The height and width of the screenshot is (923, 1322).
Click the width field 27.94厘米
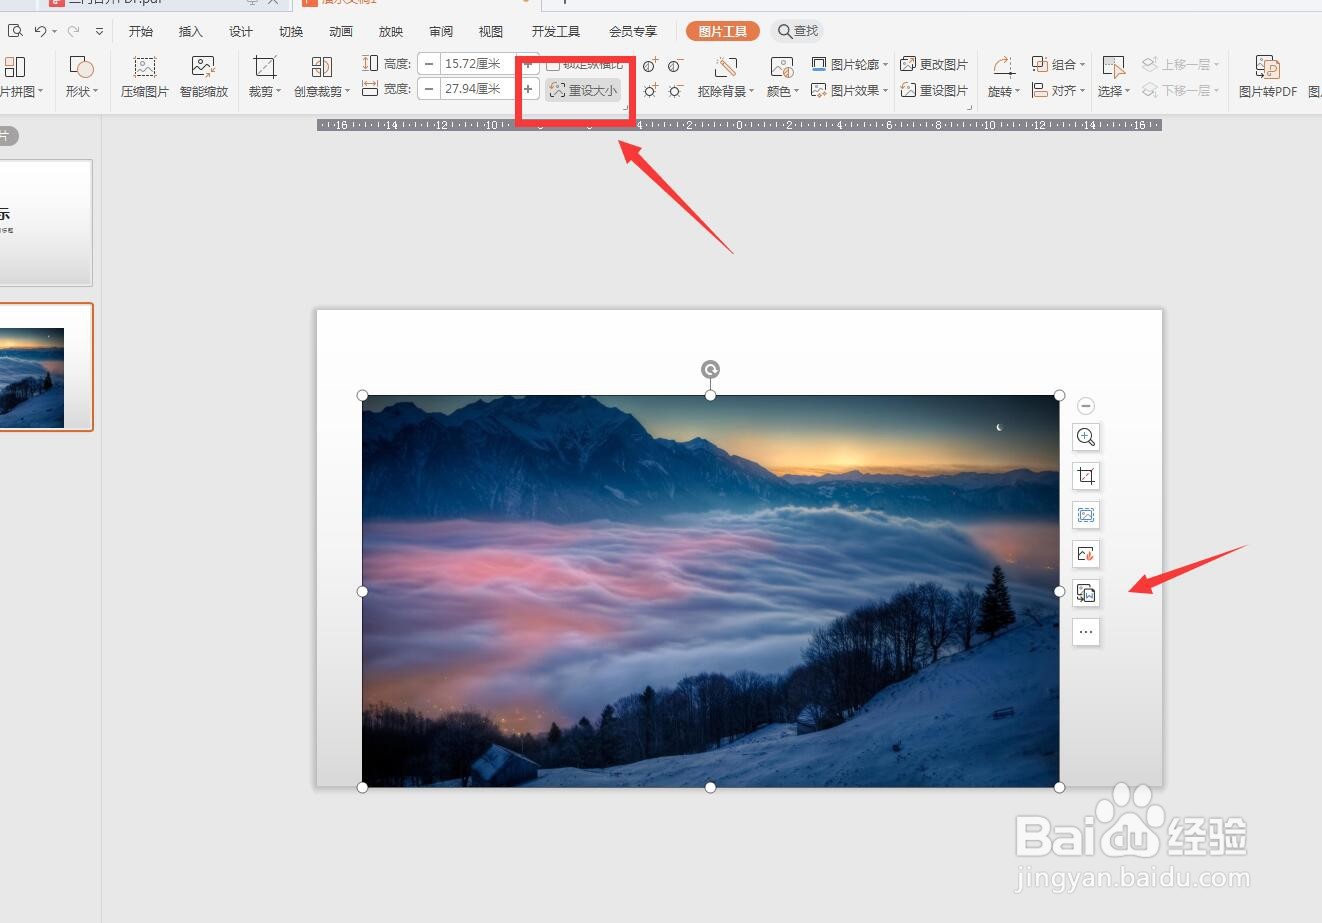[x=477, y=89]
